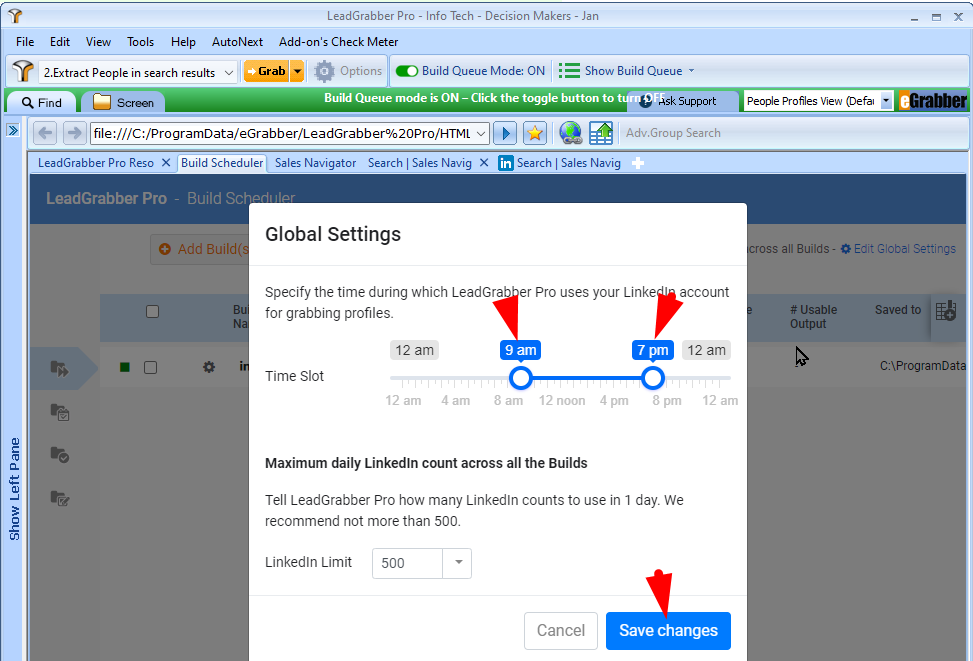Click the # Usable Output column header
The height and width of the screenshot is (661, 973).
[x=813, y=317]
